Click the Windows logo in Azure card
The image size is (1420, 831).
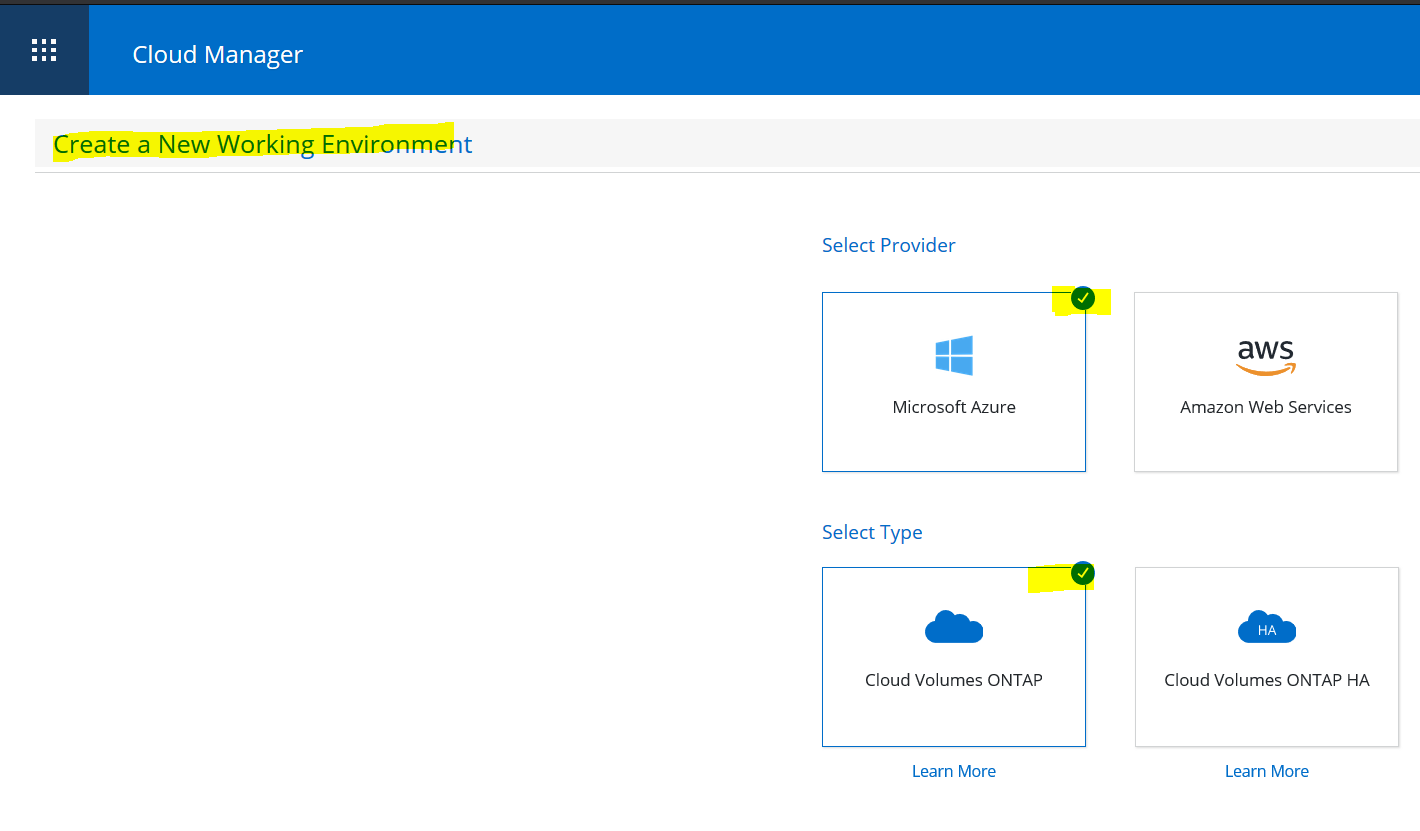pyautogui.click(x=954, y=355)
